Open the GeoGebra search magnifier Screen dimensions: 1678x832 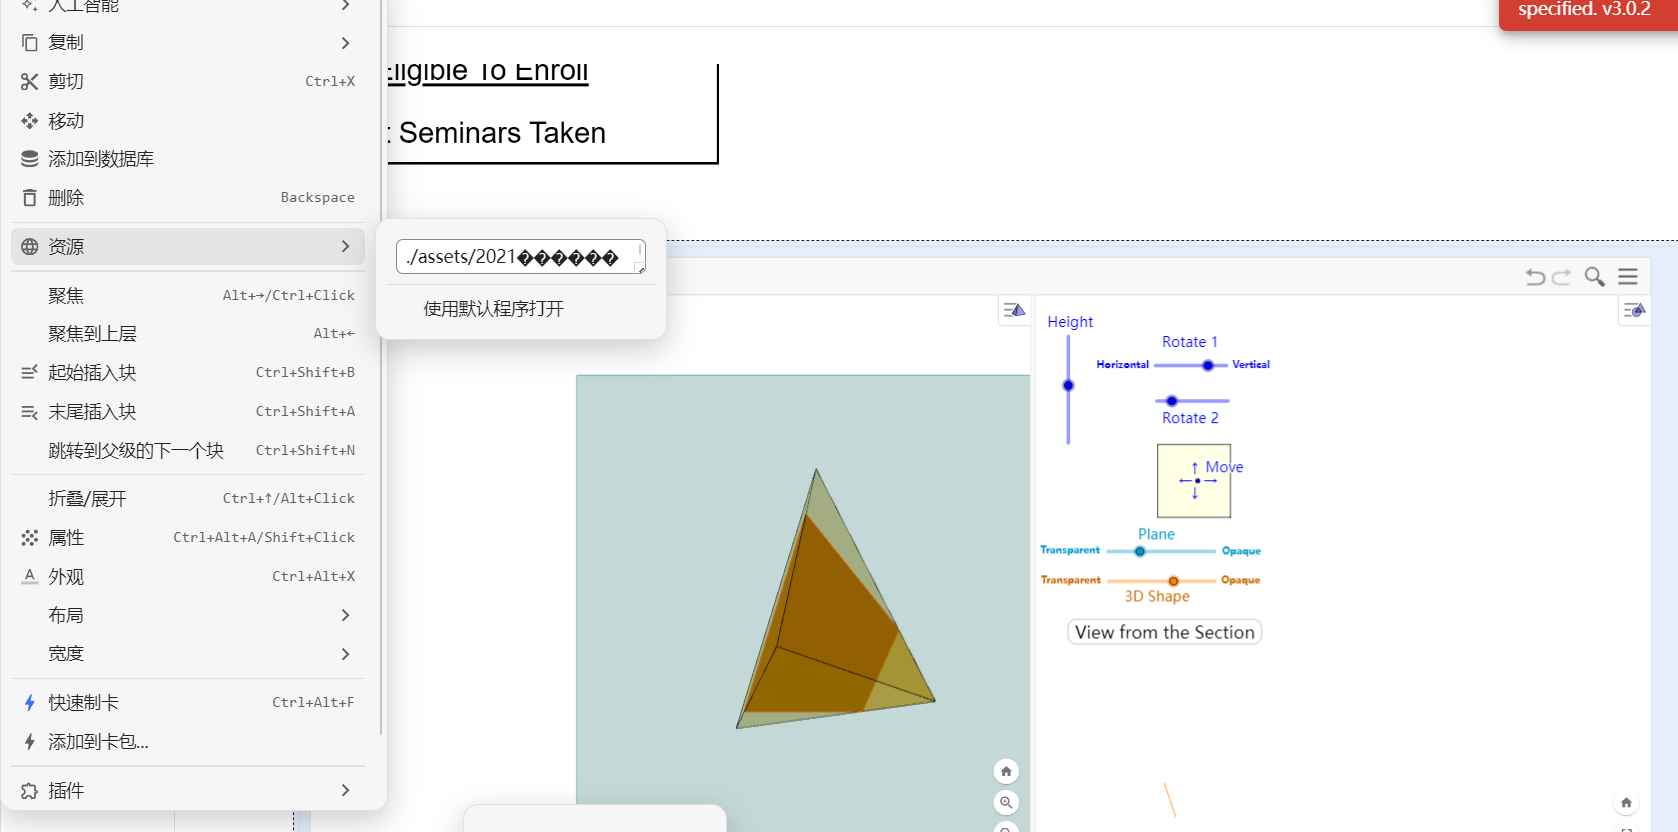[1594, 277]
